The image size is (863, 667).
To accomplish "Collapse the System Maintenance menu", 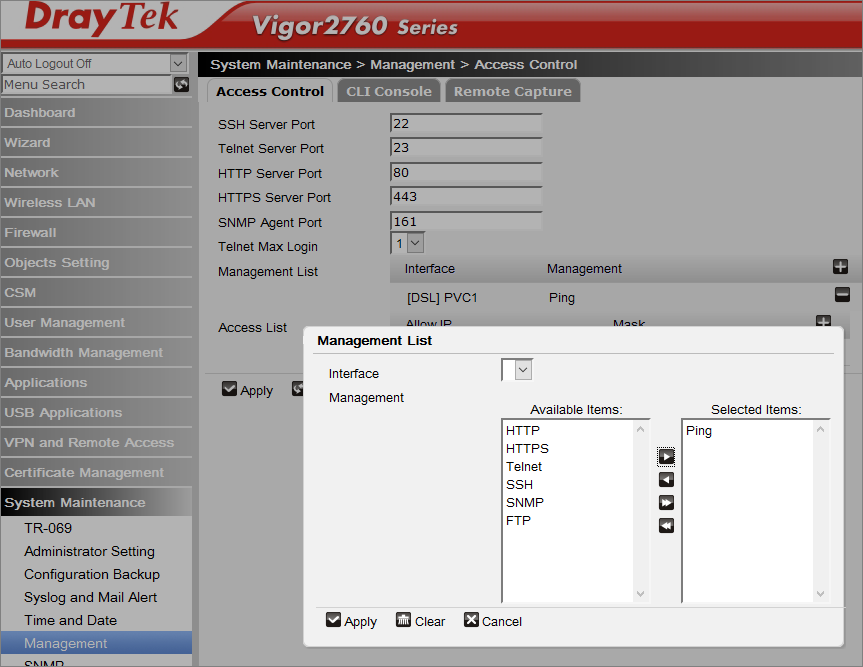I will coord(96,502).
